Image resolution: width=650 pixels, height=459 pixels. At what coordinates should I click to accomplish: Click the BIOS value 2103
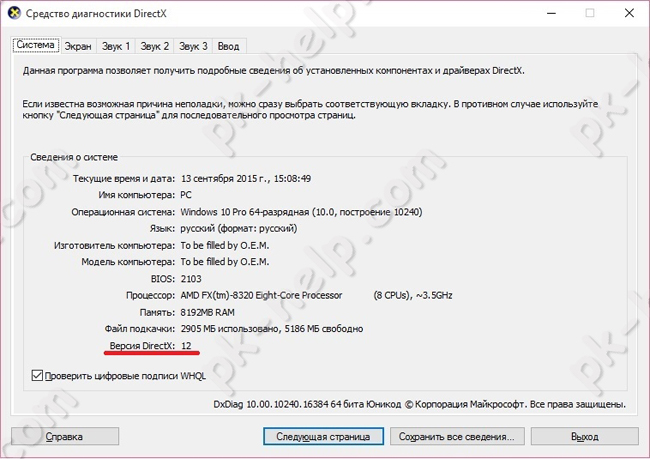(x=191, y=279)
